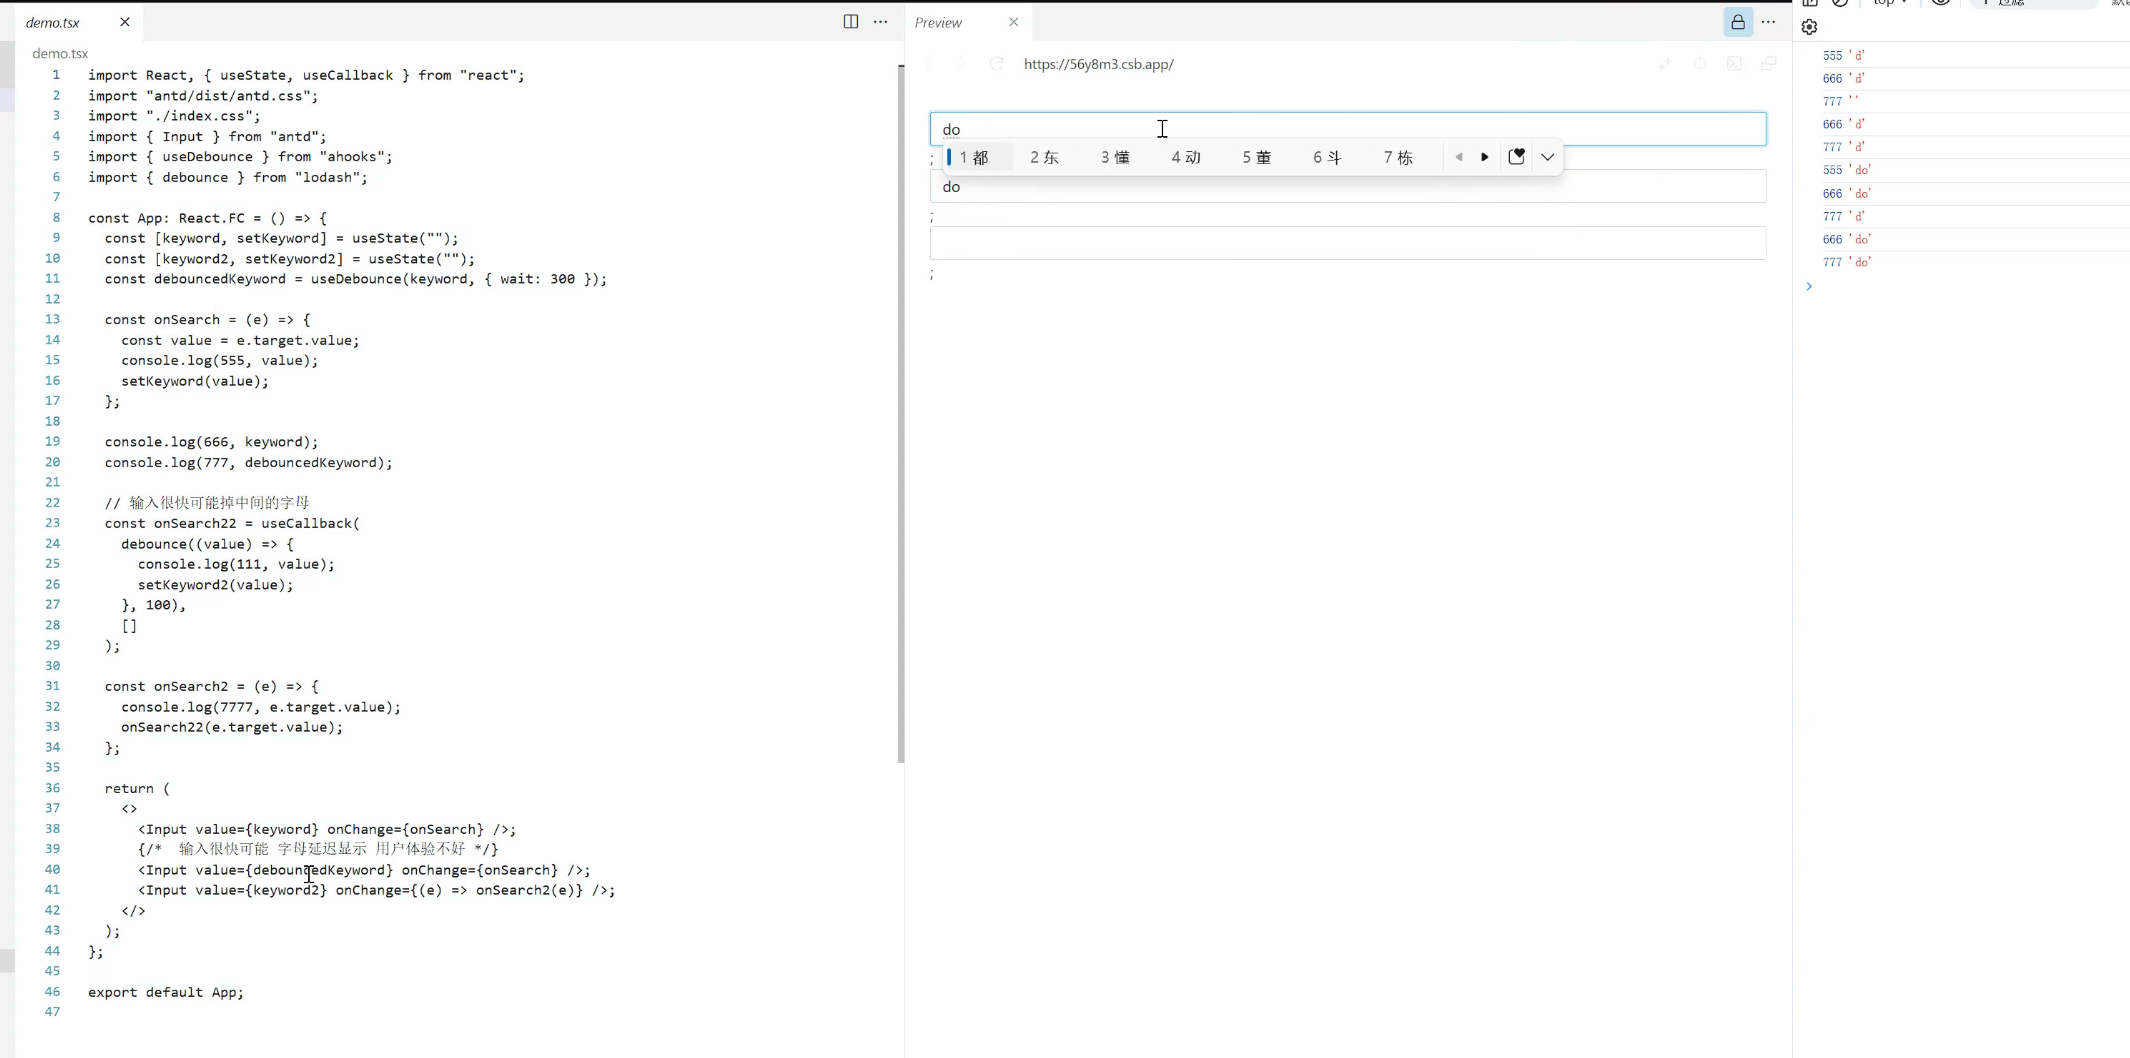Split the editor with the split-view icon
The height and width of the screenshot is (1058, 2130).
tap(851, 22)
